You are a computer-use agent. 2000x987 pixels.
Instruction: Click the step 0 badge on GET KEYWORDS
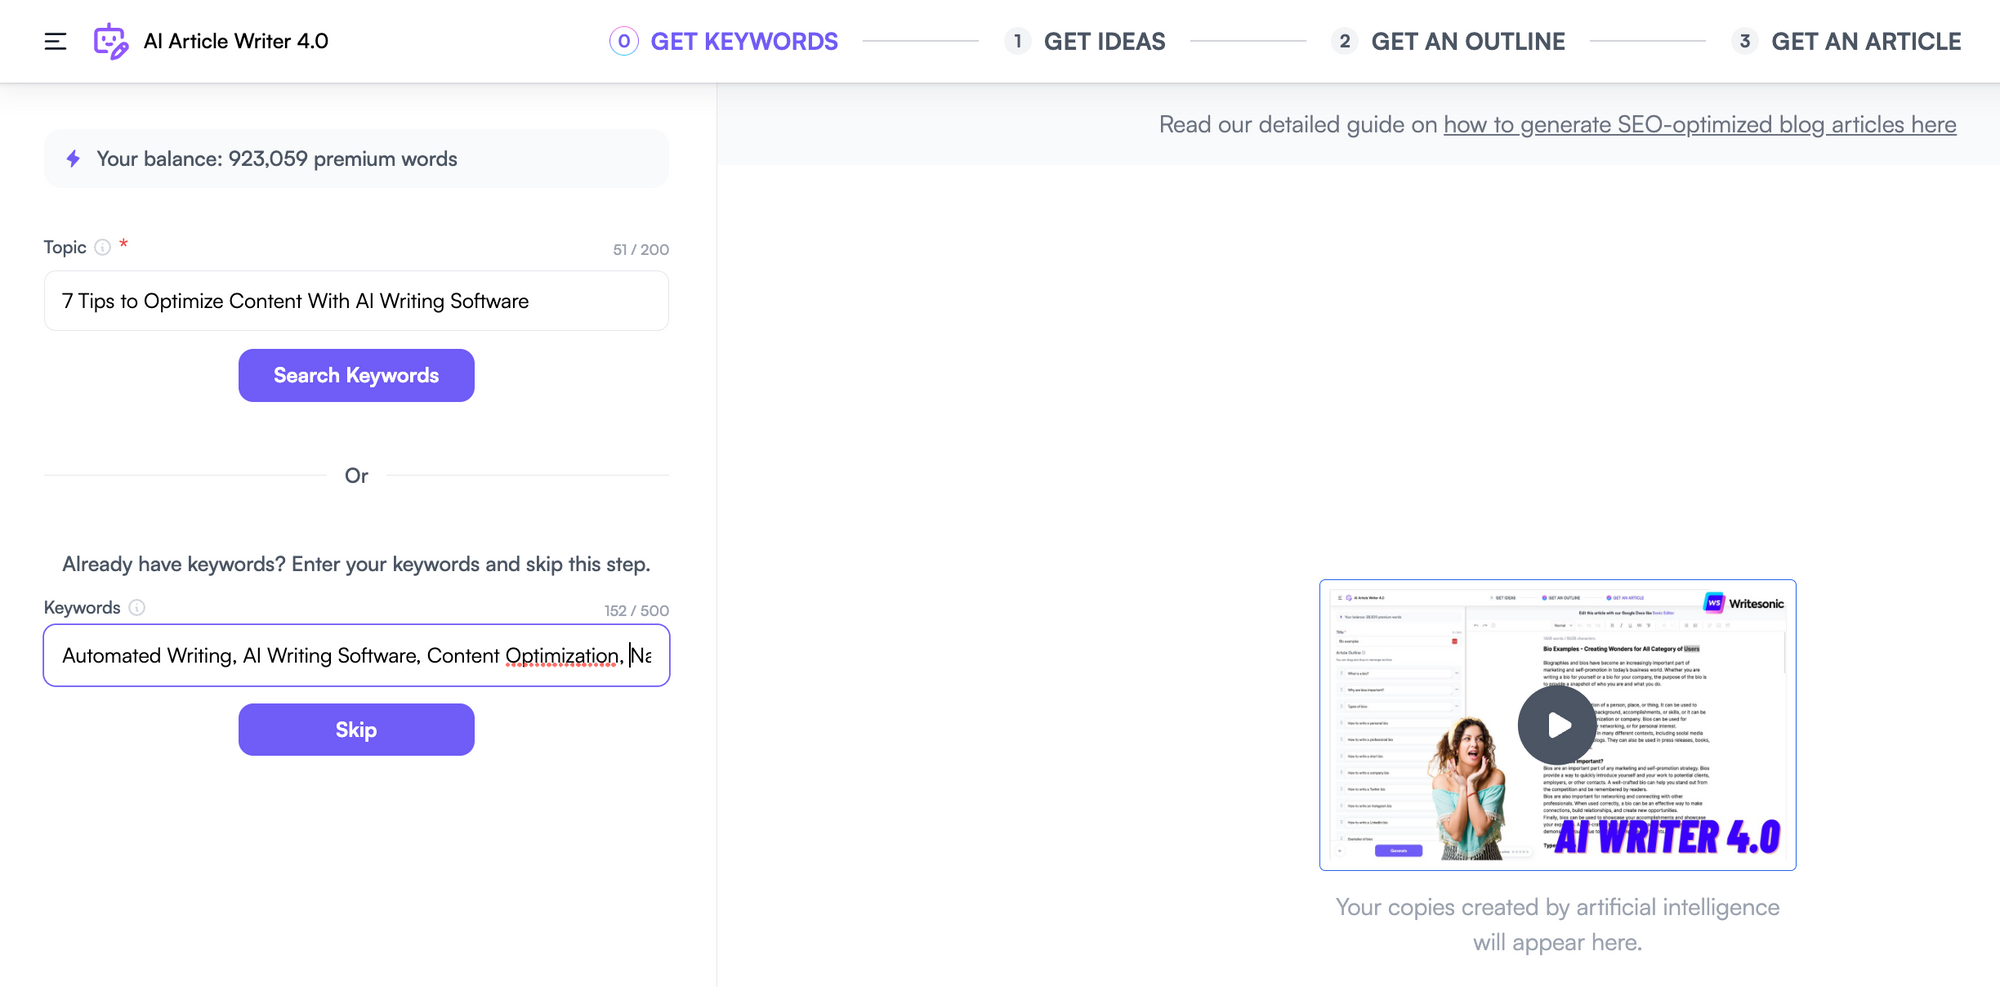click(x=622, y=41)
